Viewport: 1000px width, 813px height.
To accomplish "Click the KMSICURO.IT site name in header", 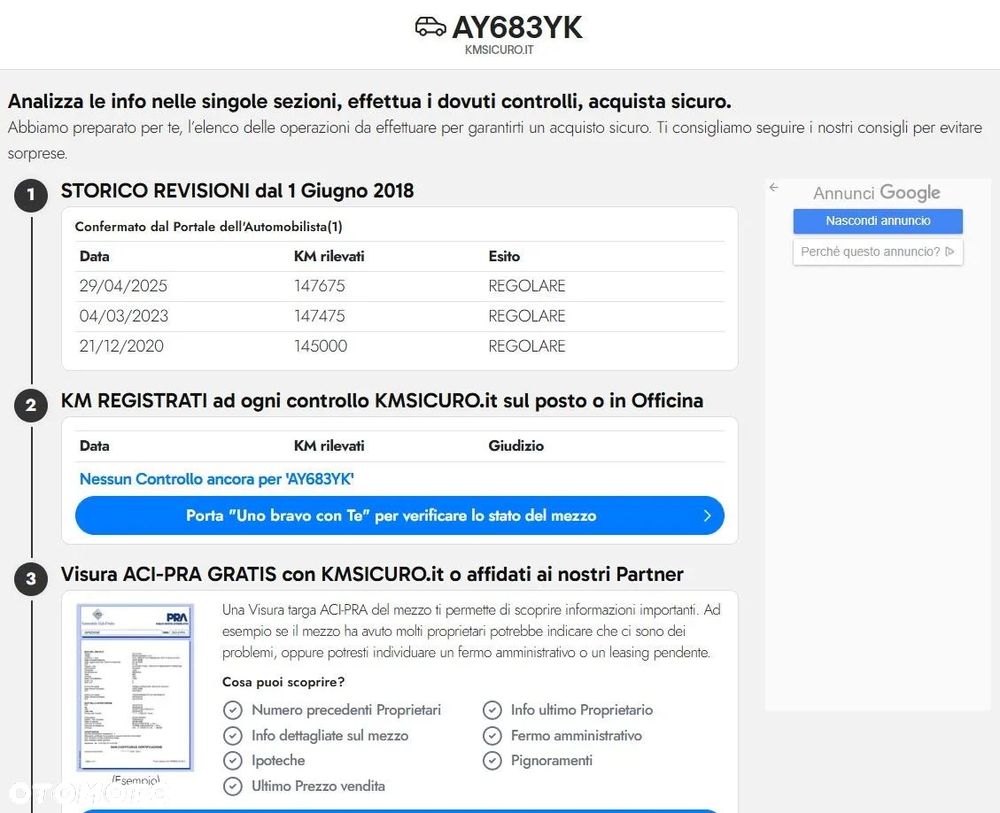I will (x=499, y=50).
